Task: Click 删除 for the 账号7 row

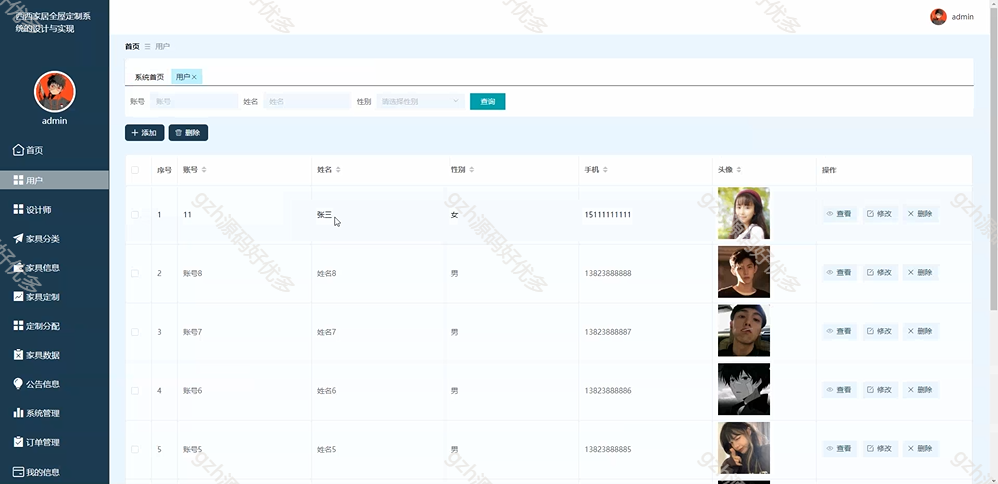Action: [920, 331]
